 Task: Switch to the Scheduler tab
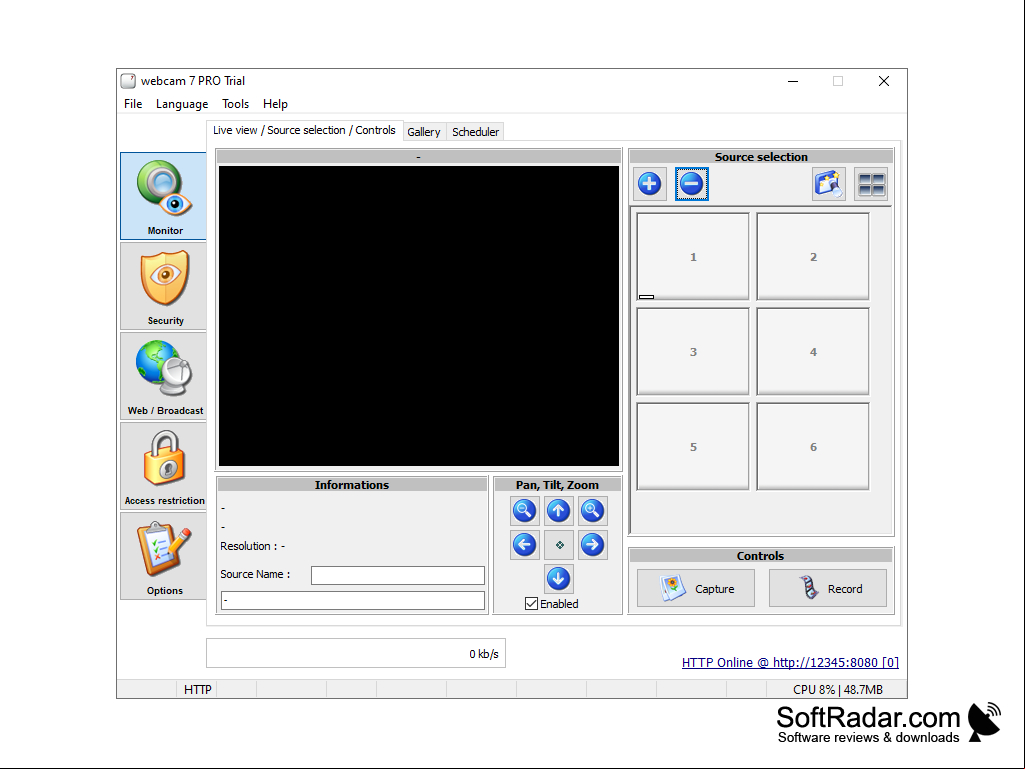475,131
